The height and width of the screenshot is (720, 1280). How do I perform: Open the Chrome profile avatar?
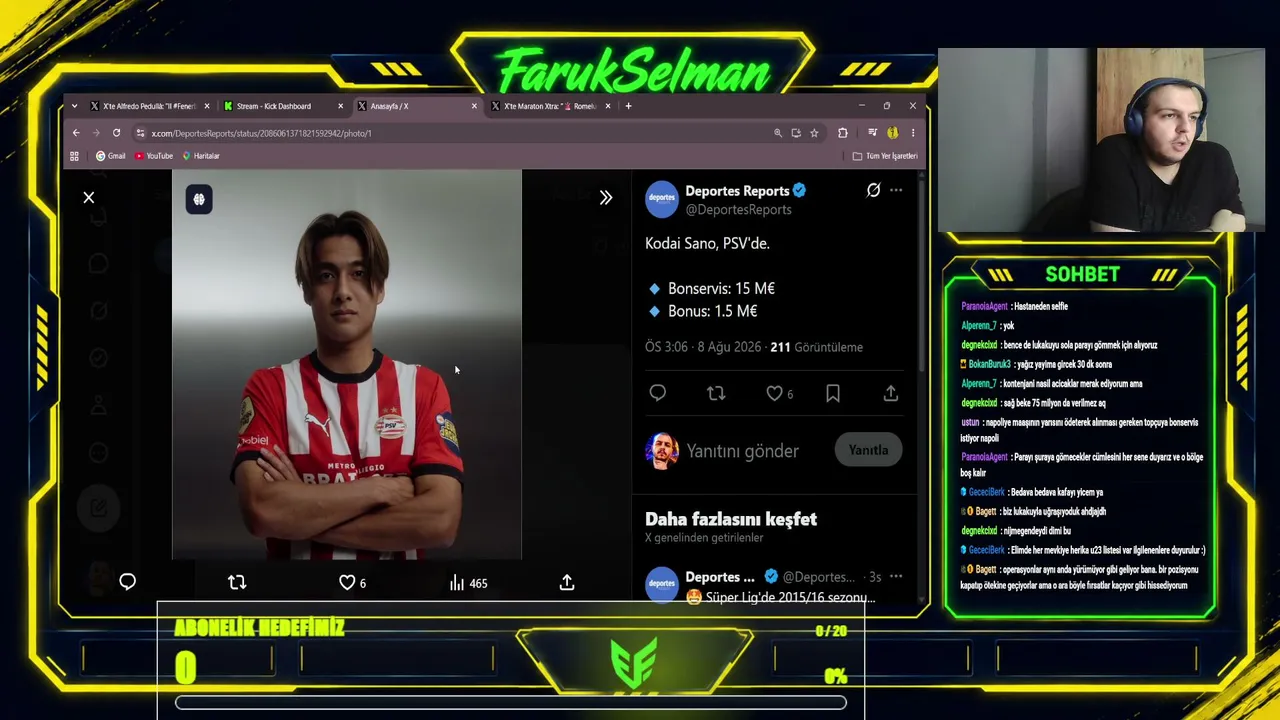click(x=893, y=133)
